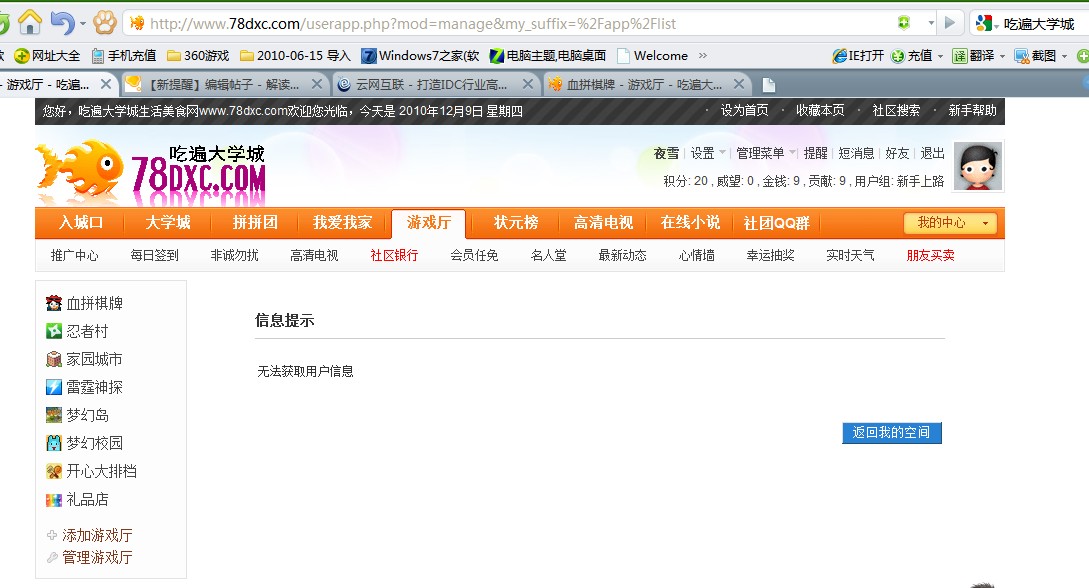The height and width of the screenshot is (588, 1089).
Task: Select the 状元榜 navigation tab
Action: click(515, 223)
